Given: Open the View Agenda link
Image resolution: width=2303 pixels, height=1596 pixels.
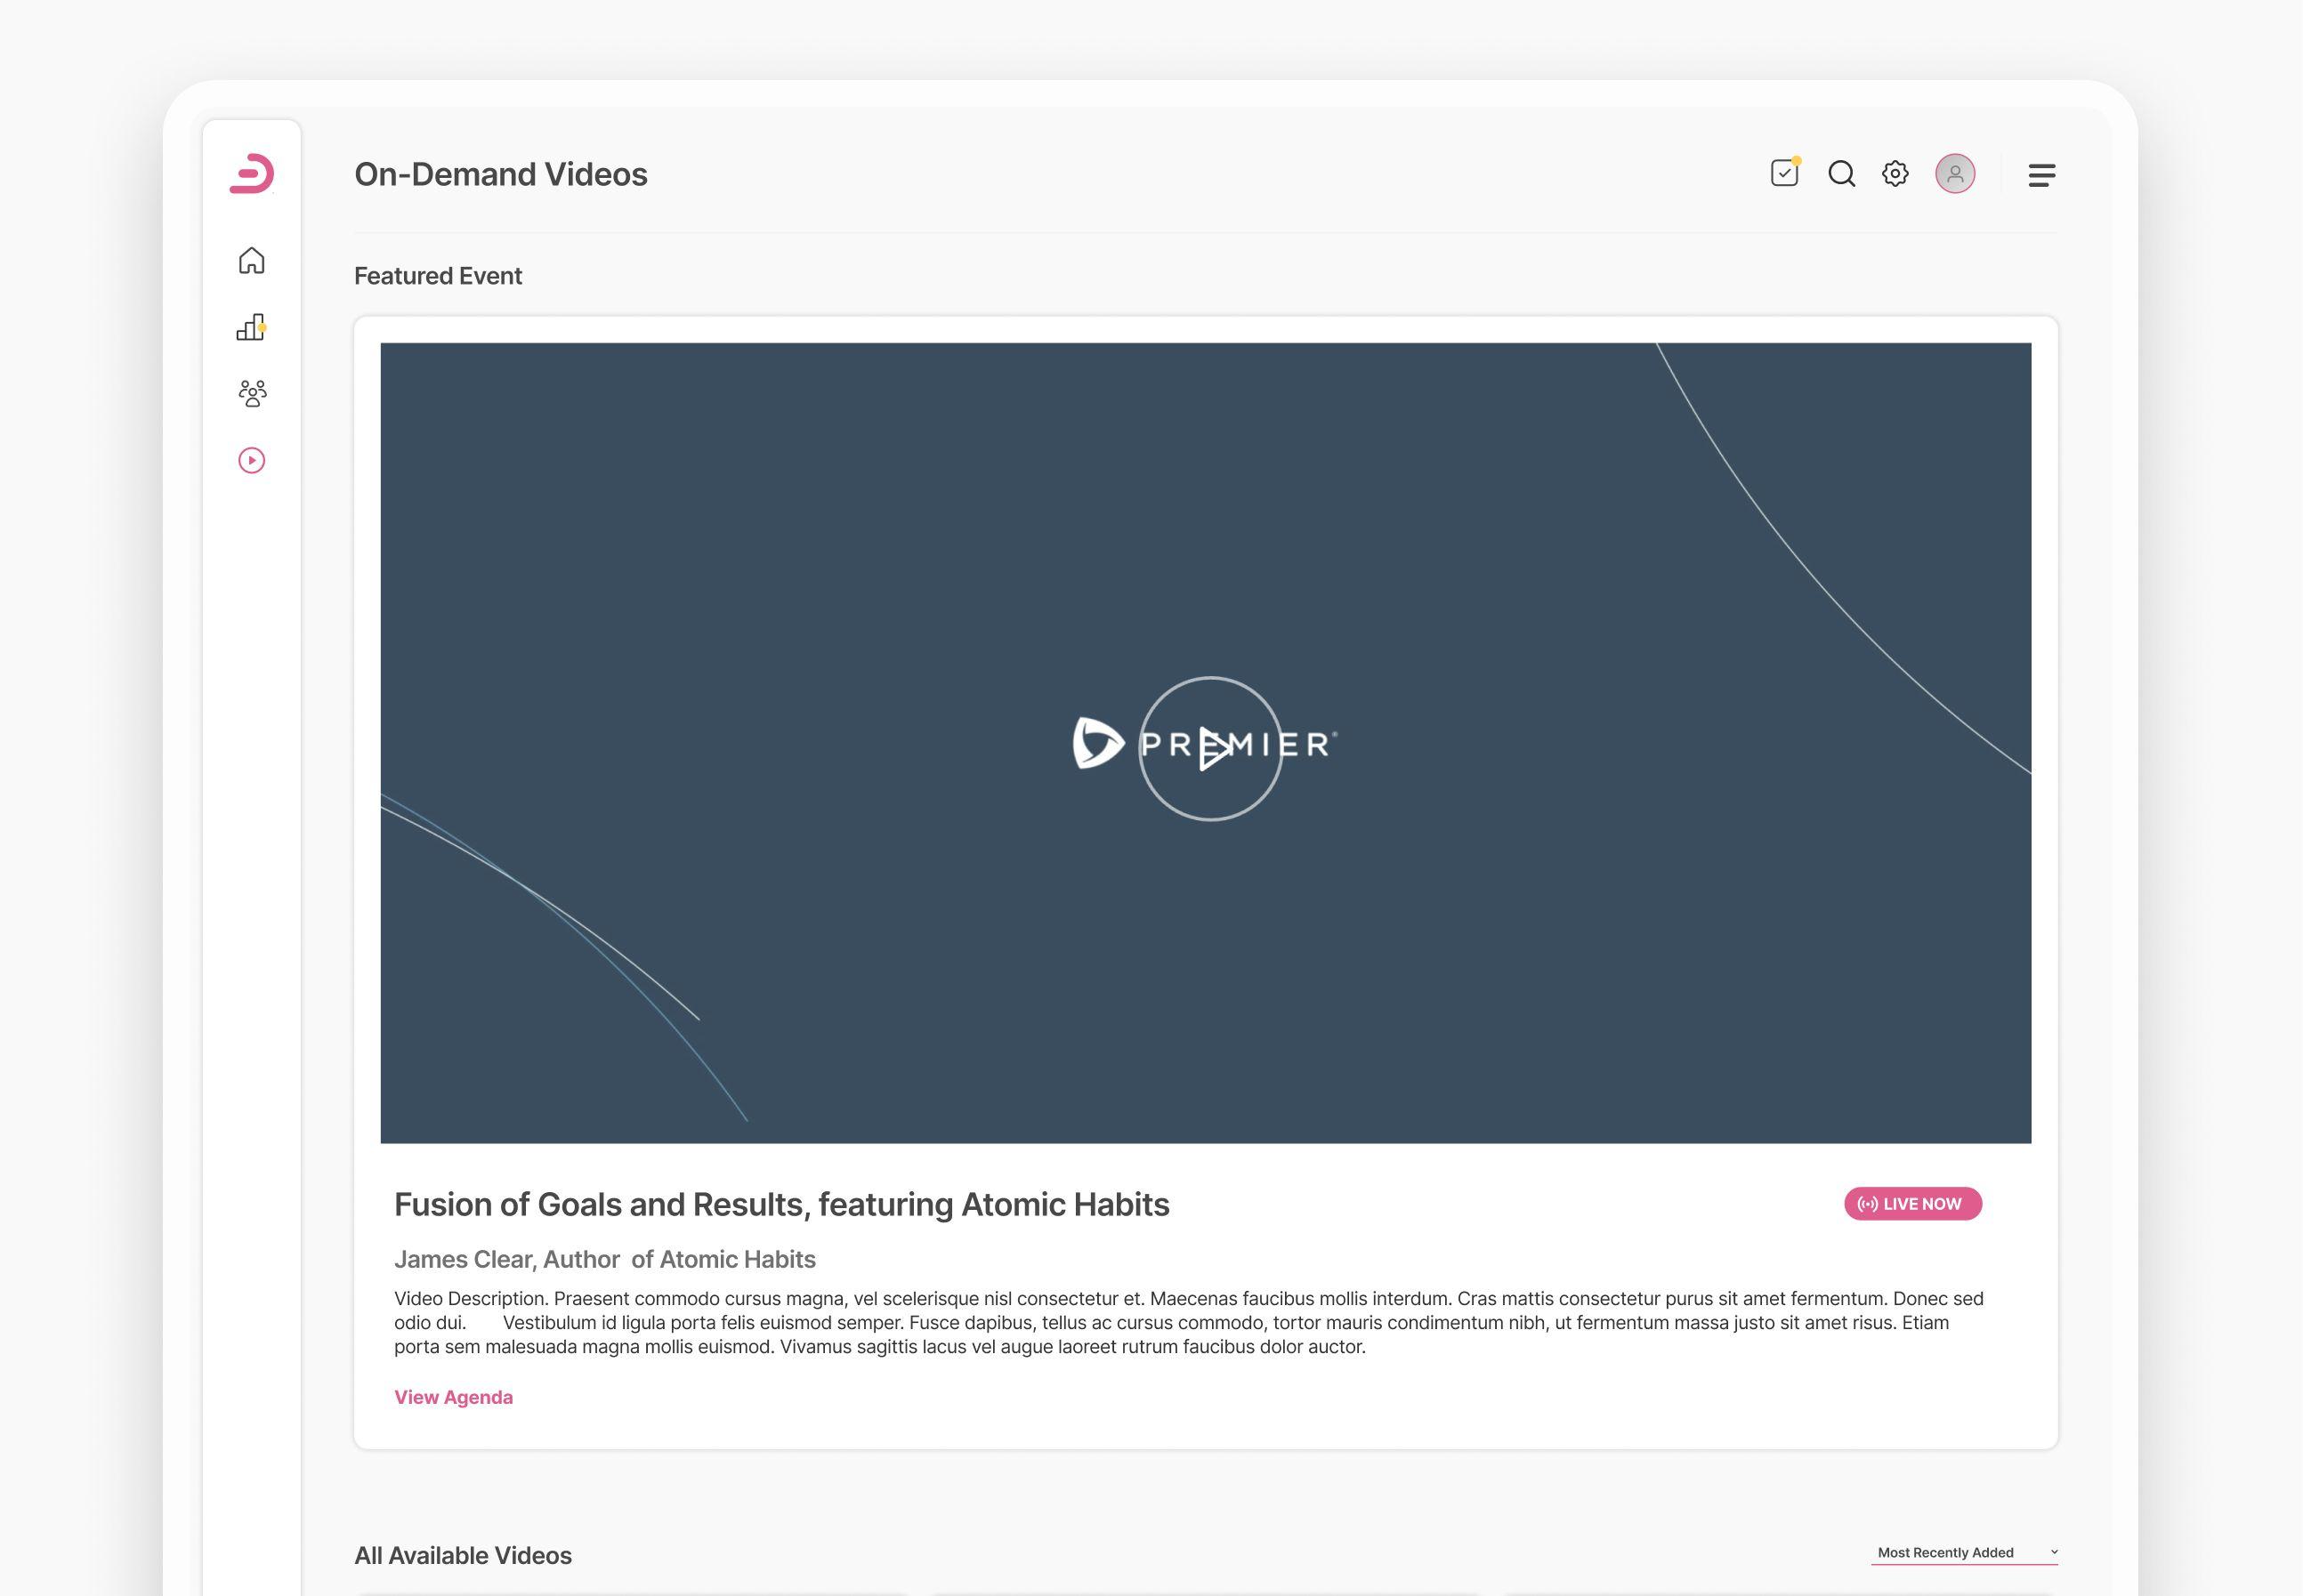Looking at the screenshot, I should point(453,1397).
